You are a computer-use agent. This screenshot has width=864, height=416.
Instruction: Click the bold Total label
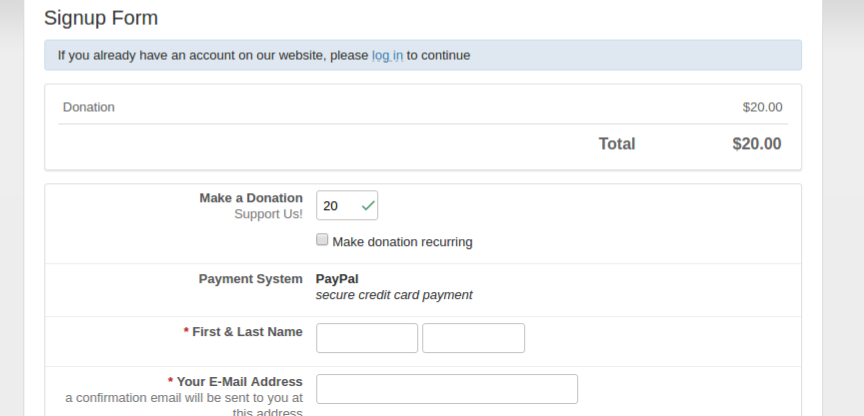[x=616, y=144]
